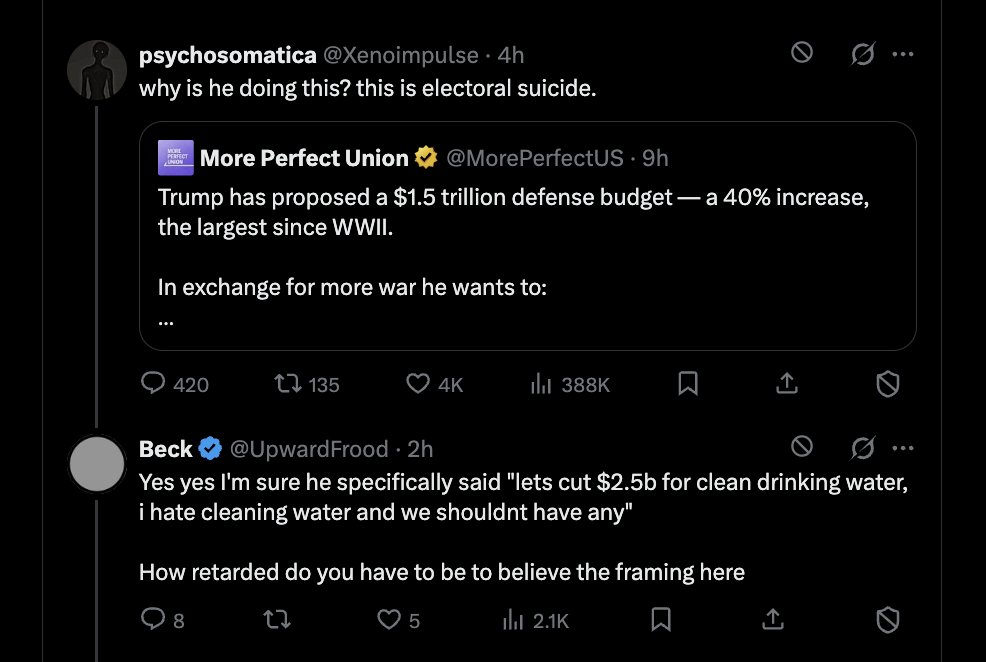
Task: Like Beck's reply with 5 likes
Action: [389, 621]
